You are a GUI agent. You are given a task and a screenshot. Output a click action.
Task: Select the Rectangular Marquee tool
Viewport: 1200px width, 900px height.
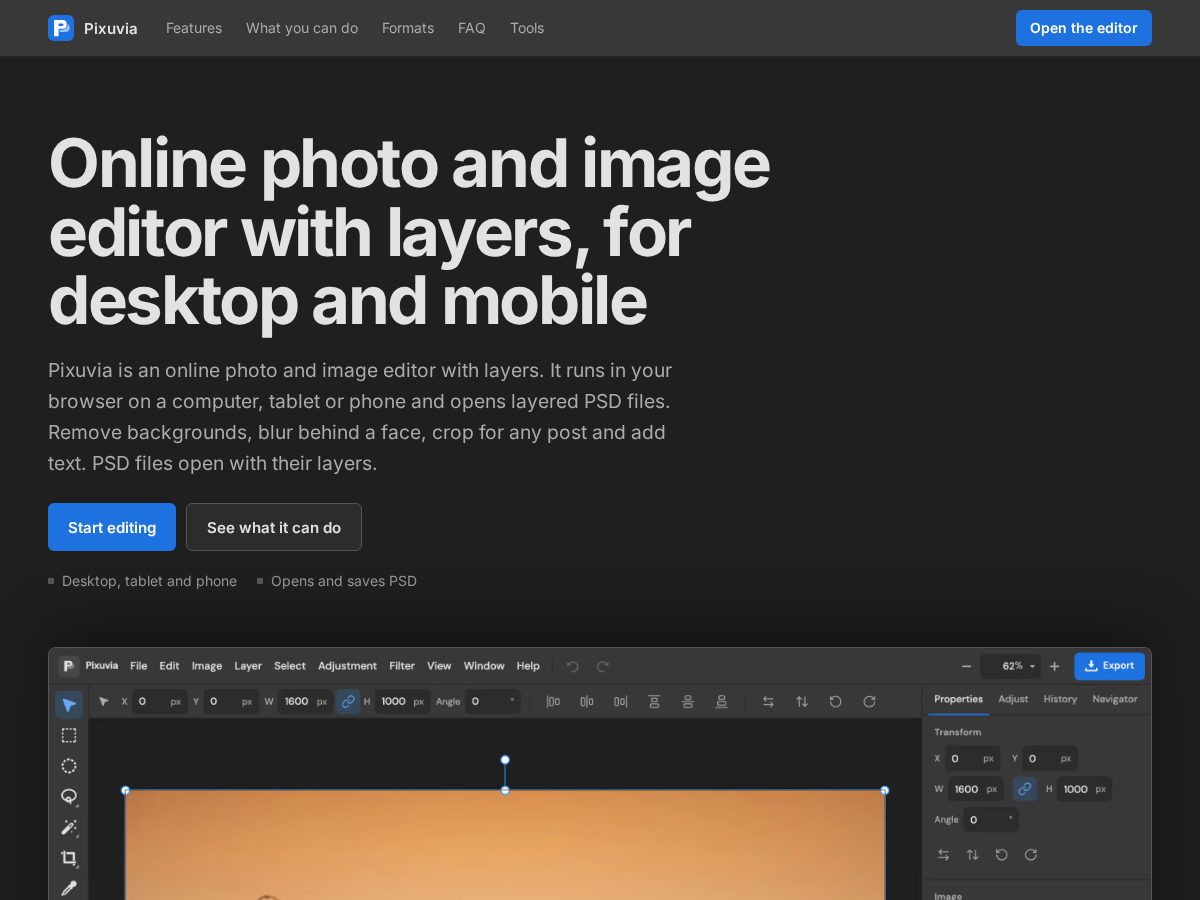coord(69,735)
